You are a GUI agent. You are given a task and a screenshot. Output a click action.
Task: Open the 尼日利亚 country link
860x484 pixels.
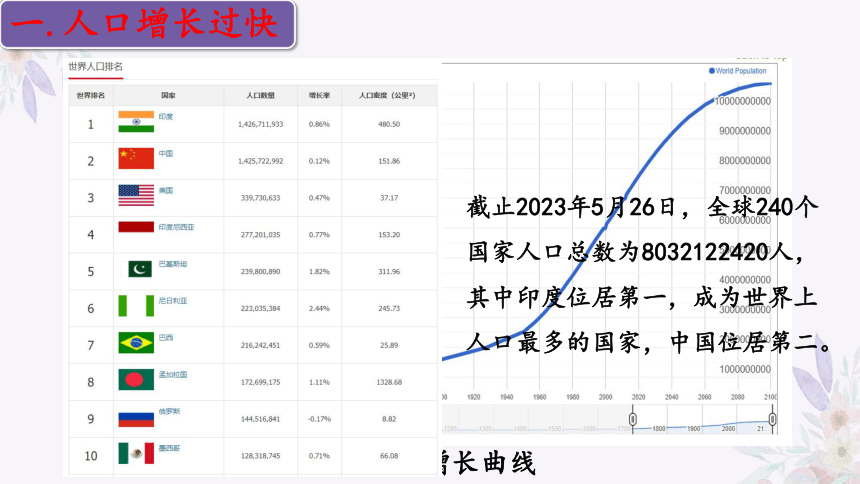coord(173,301)
